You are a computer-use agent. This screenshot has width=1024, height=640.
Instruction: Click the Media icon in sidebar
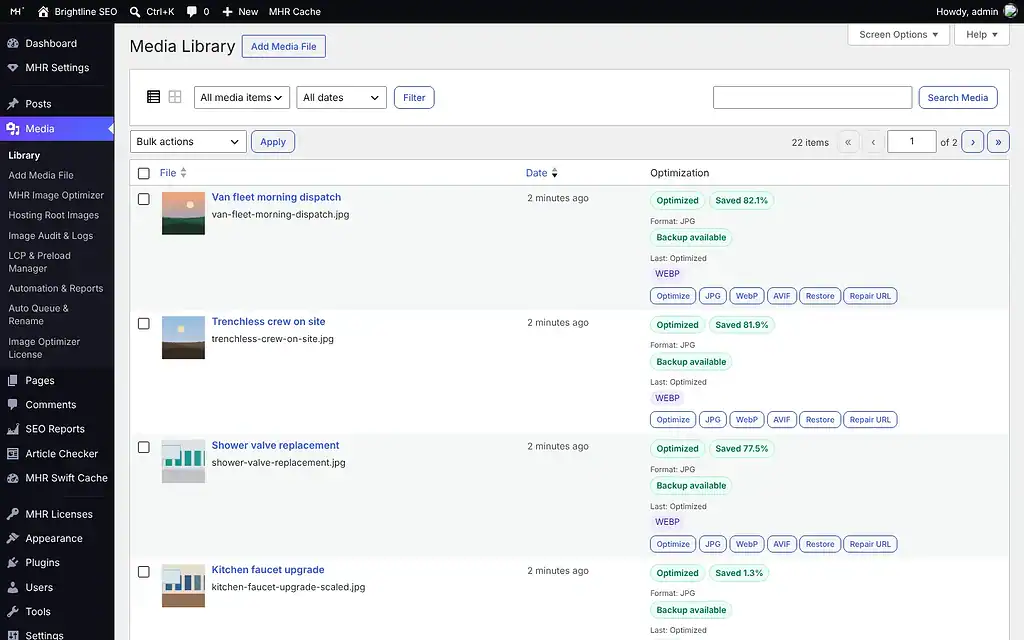(12, 129)
